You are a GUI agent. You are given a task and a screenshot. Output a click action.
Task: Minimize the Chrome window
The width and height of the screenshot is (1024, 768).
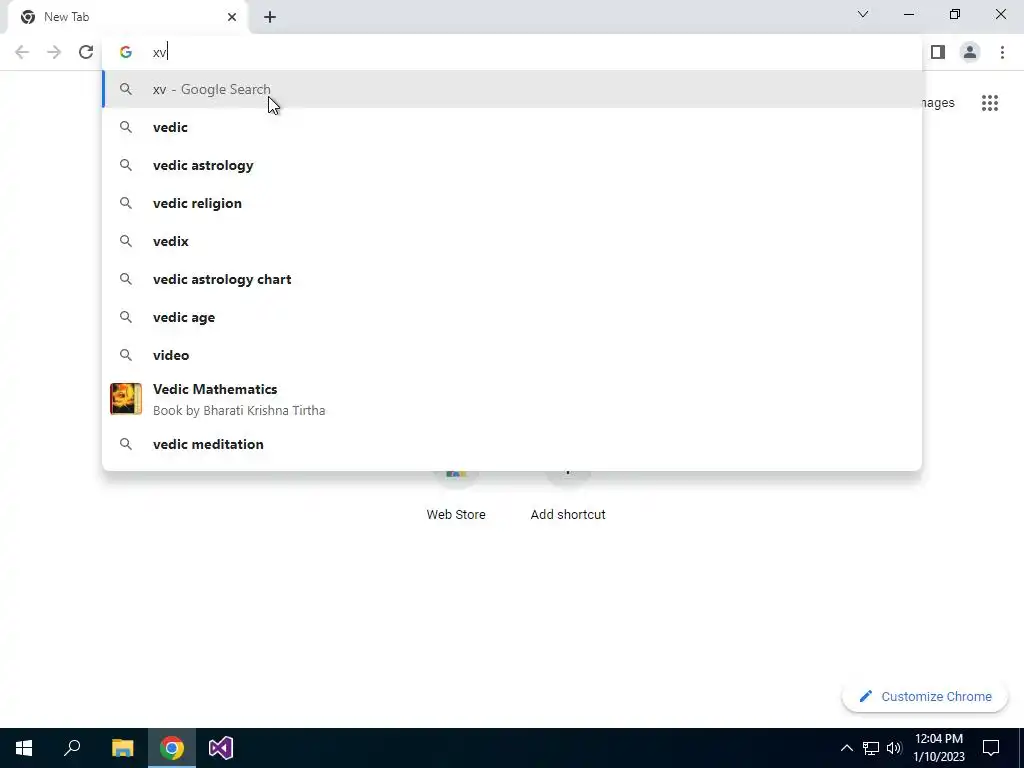click(x=909, y=14)
